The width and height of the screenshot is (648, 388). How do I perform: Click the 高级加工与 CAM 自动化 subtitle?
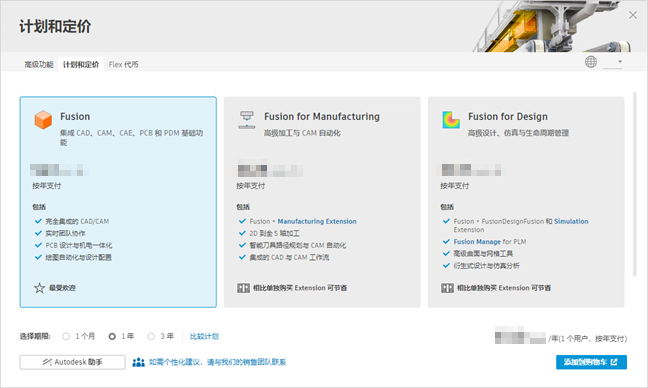tap(302, 133)
